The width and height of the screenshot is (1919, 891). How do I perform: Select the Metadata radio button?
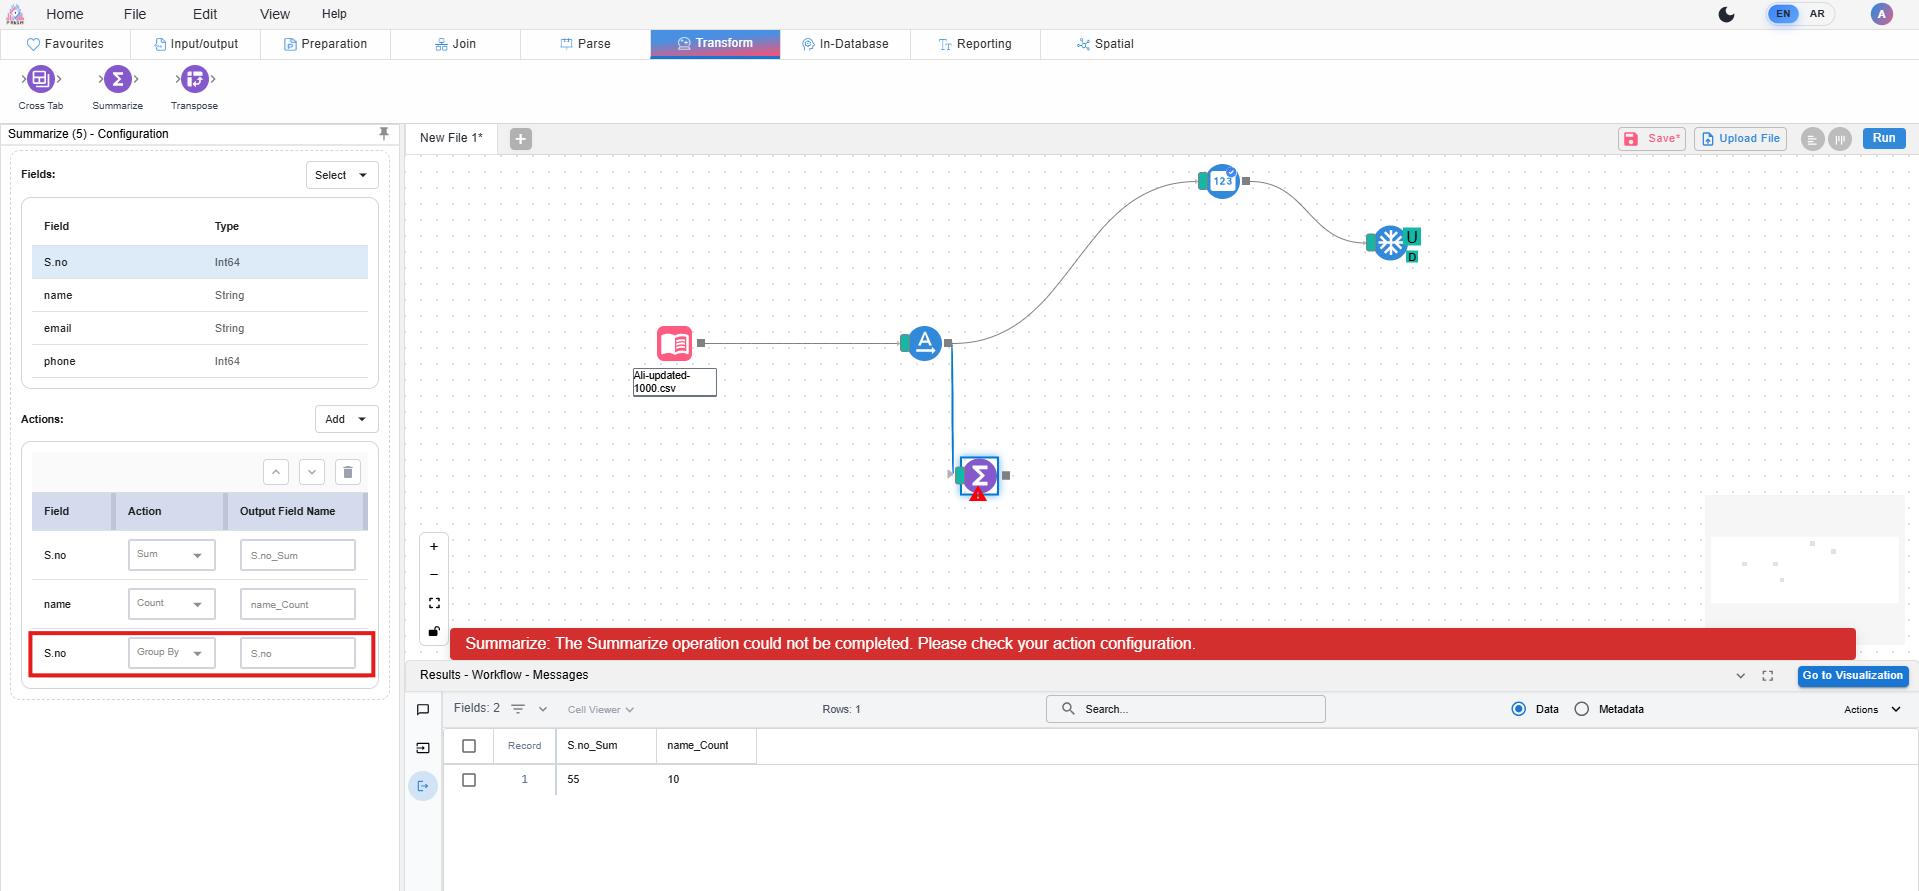(x=1582, y=709)
